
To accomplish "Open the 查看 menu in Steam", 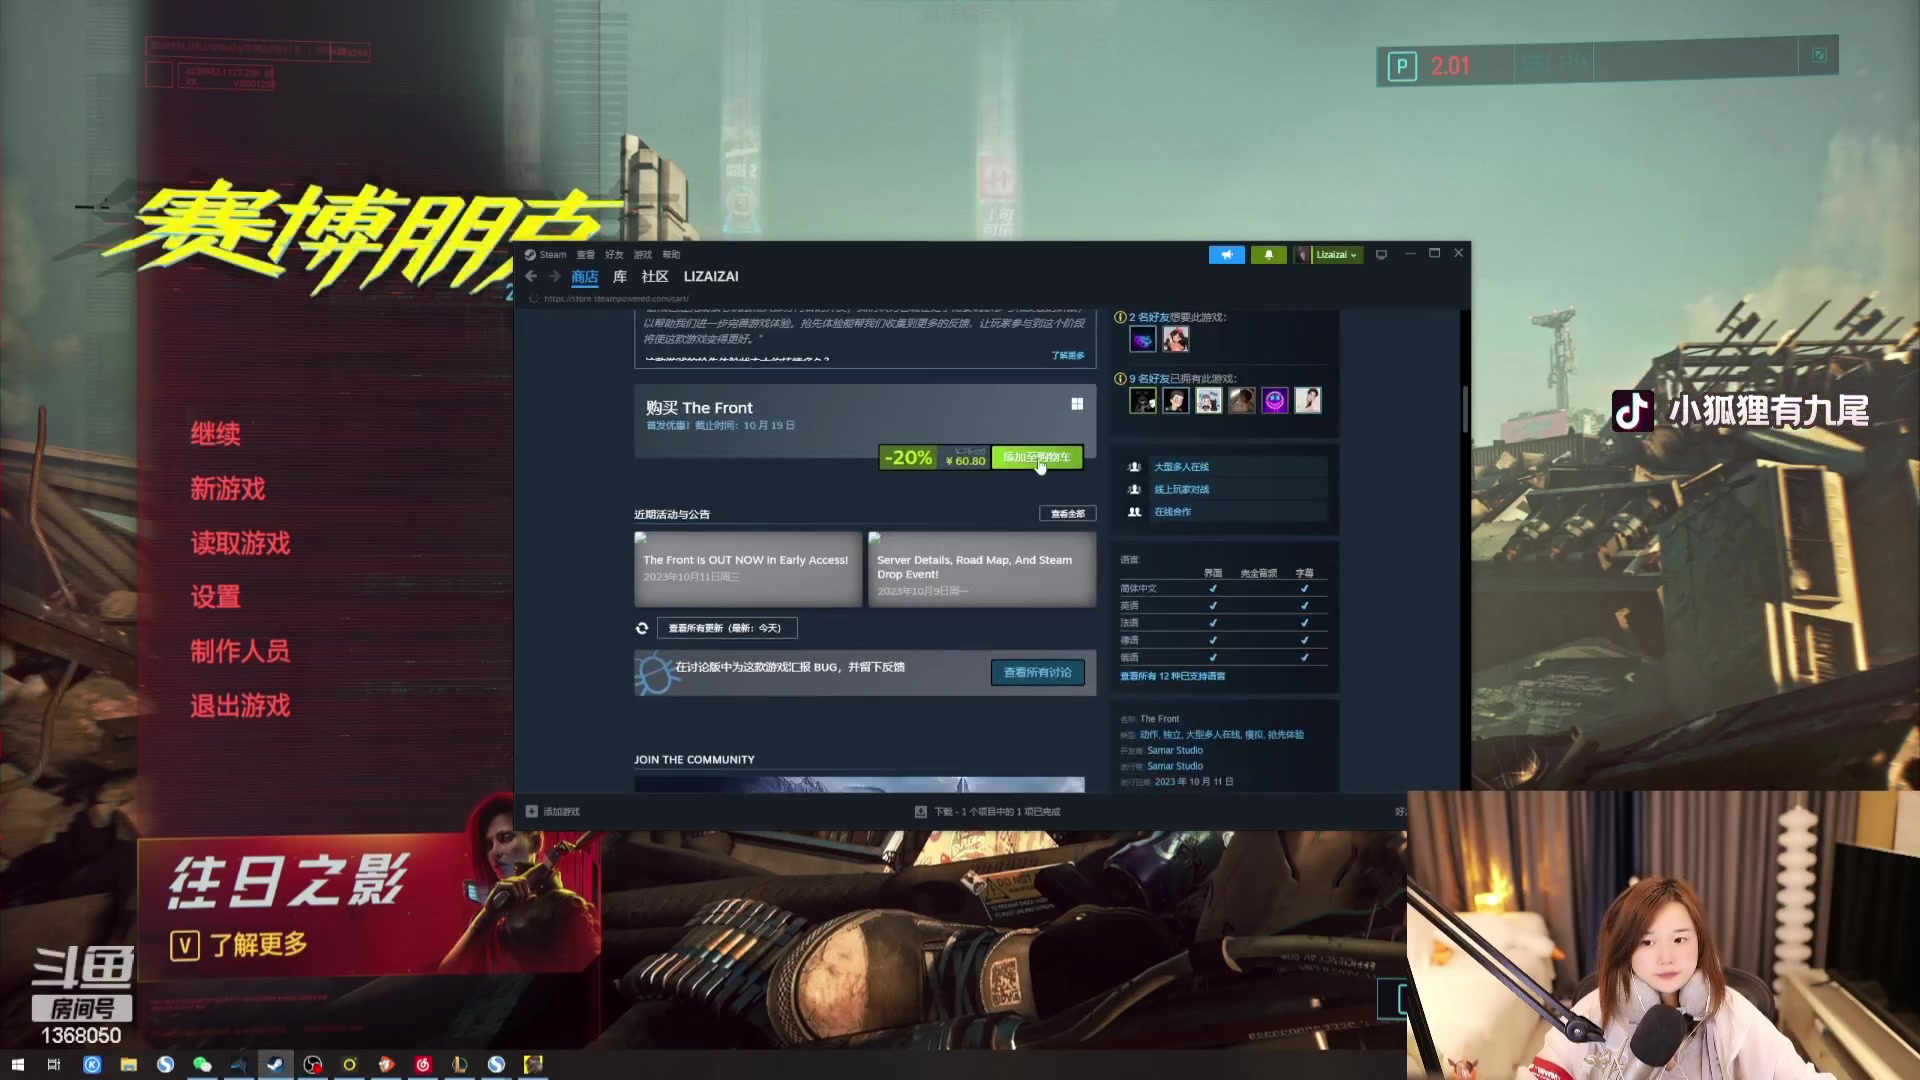I will click(586, 255).
